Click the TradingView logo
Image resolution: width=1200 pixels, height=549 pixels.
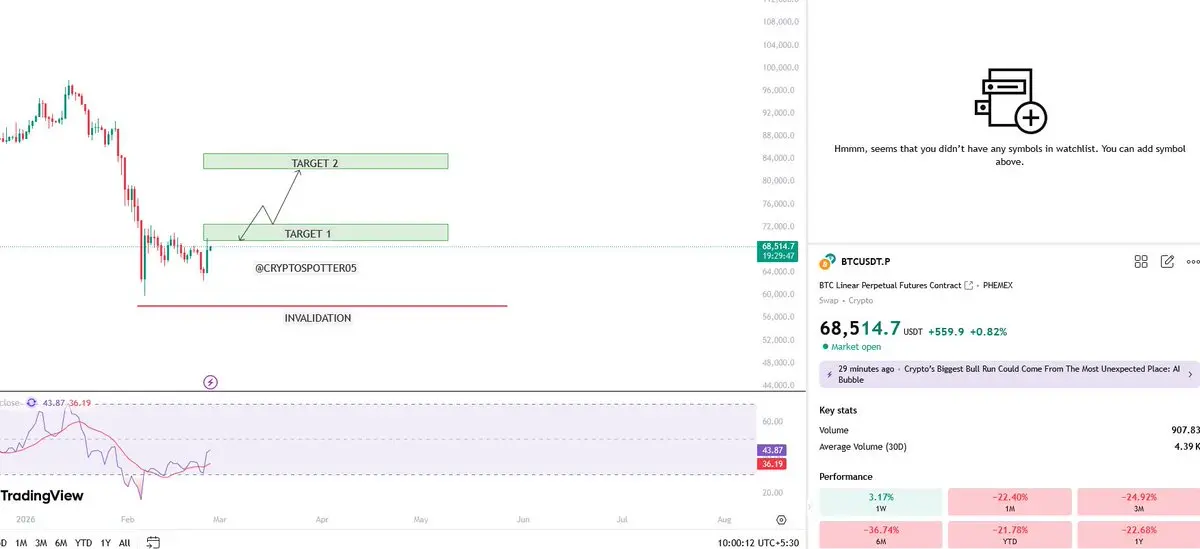(x=42, y=496)
